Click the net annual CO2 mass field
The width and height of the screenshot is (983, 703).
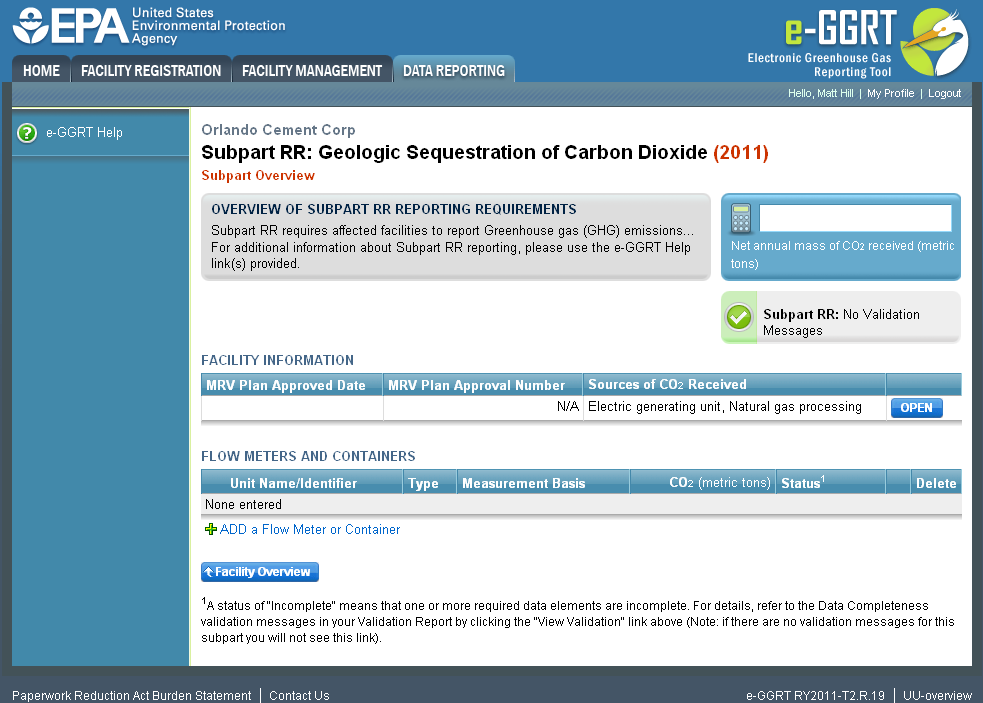[855, 218]
